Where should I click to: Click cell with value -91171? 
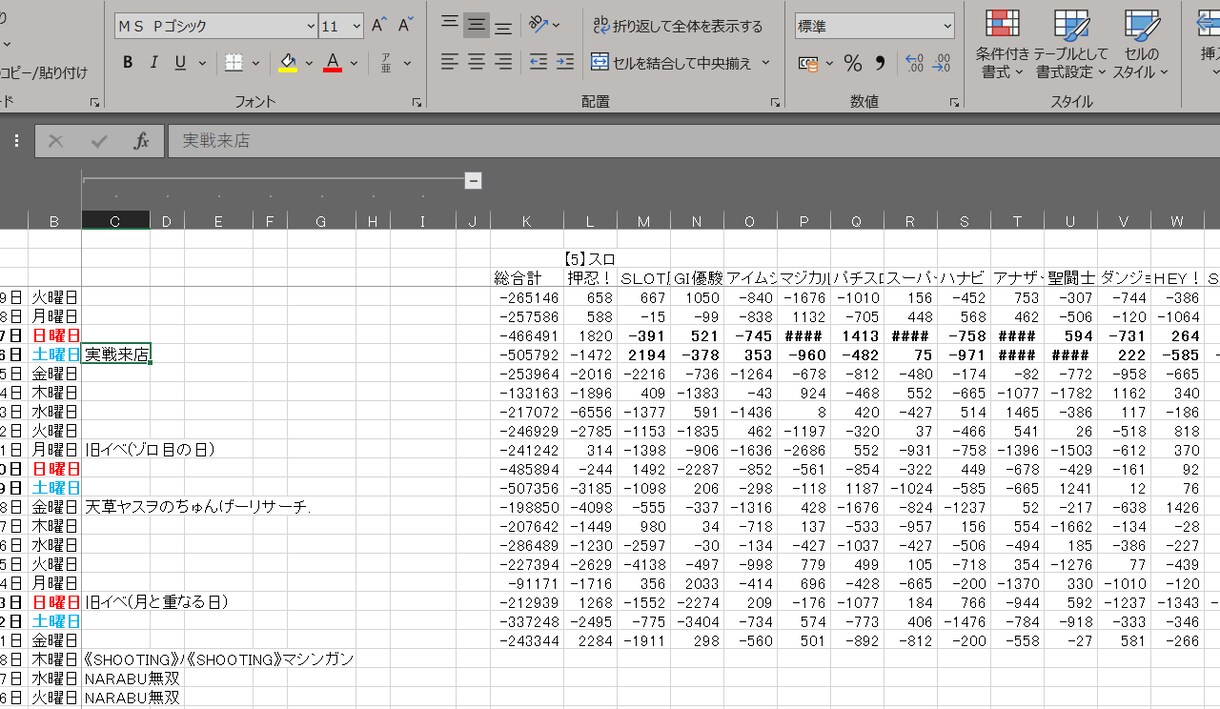pos(526,582)
